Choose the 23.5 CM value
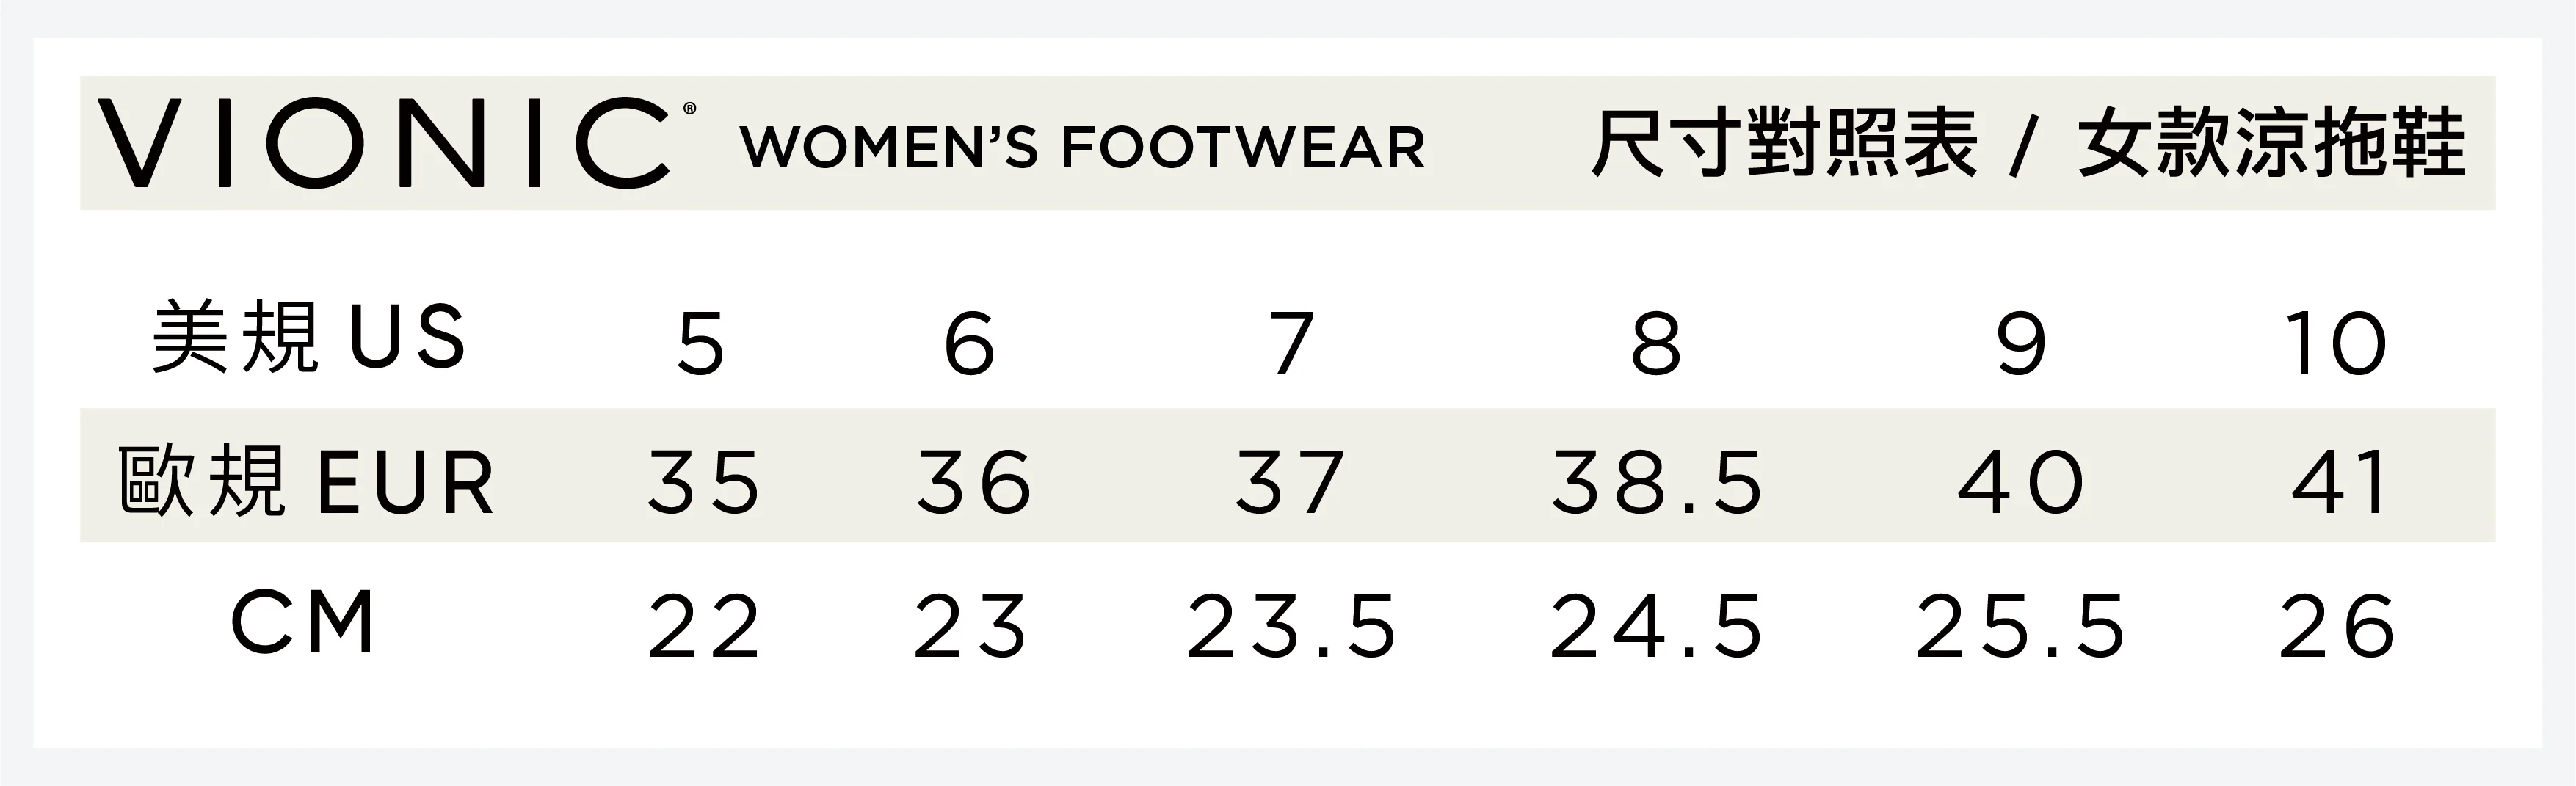The image size is (2576, 786). point(1291,627)
